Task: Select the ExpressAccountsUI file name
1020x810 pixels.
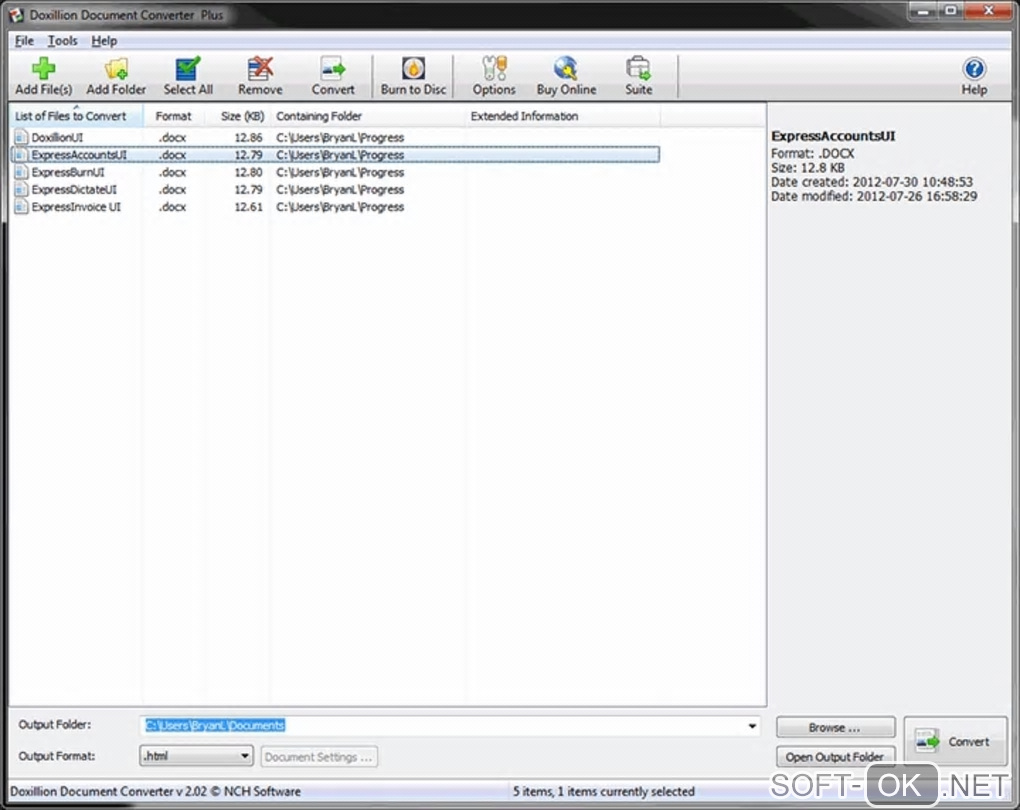Action: coord(79,155)
